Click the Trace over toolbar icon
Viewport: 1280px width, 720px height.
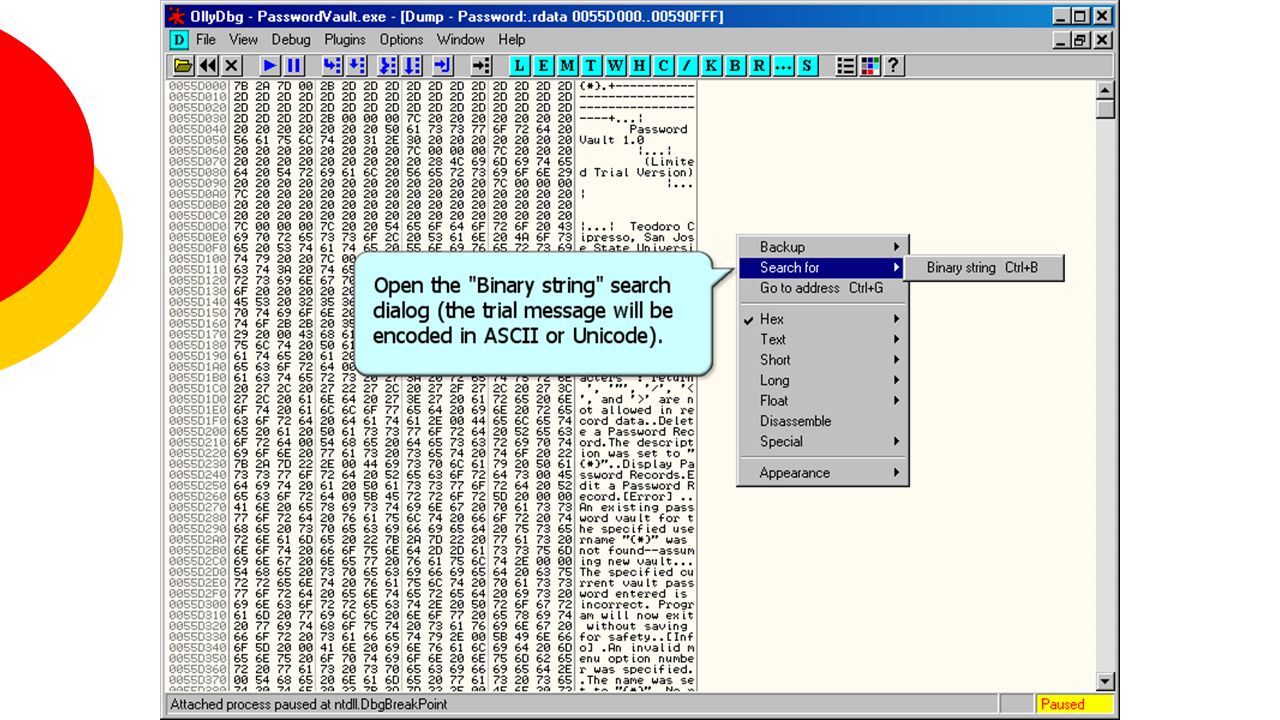[413, 66]
